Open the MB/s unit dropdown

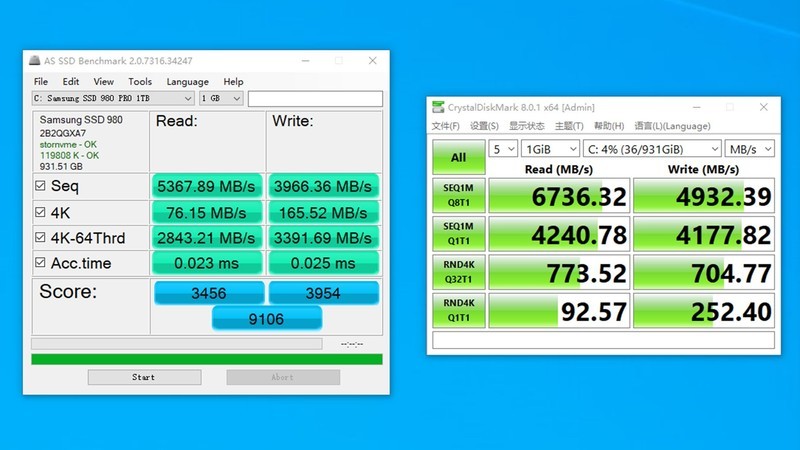749,149
